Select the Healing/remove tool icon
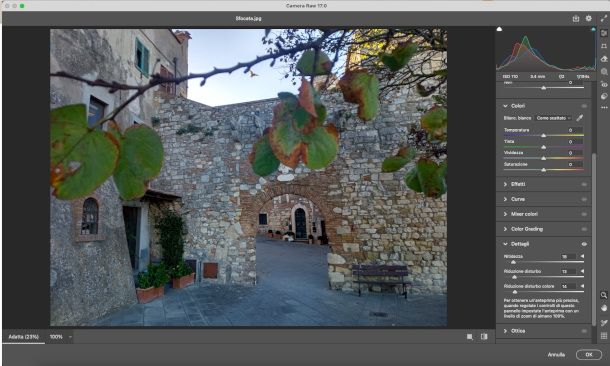 pyautogui.click(x=604, y=59)
